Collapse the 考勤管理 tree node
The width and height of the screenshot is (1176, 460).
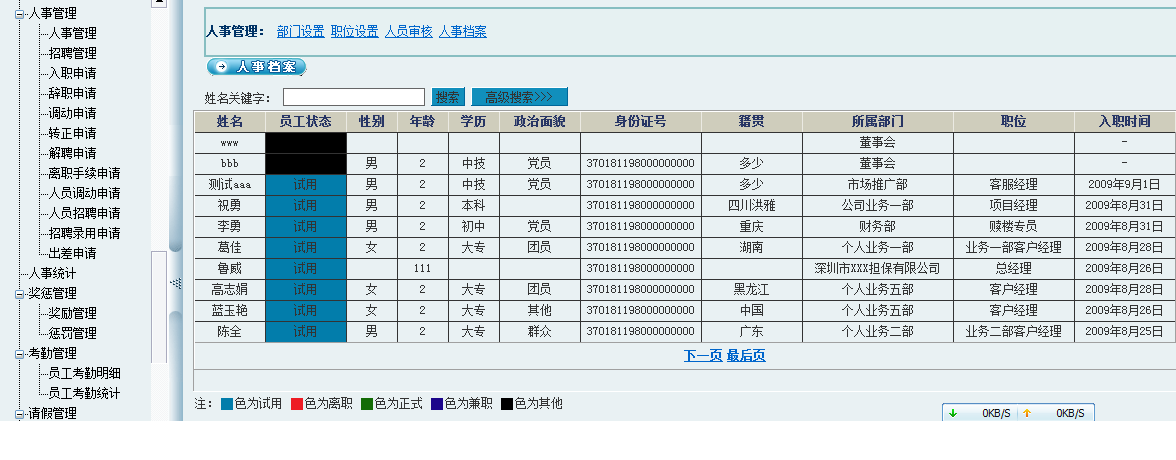[x=20, y=353]
